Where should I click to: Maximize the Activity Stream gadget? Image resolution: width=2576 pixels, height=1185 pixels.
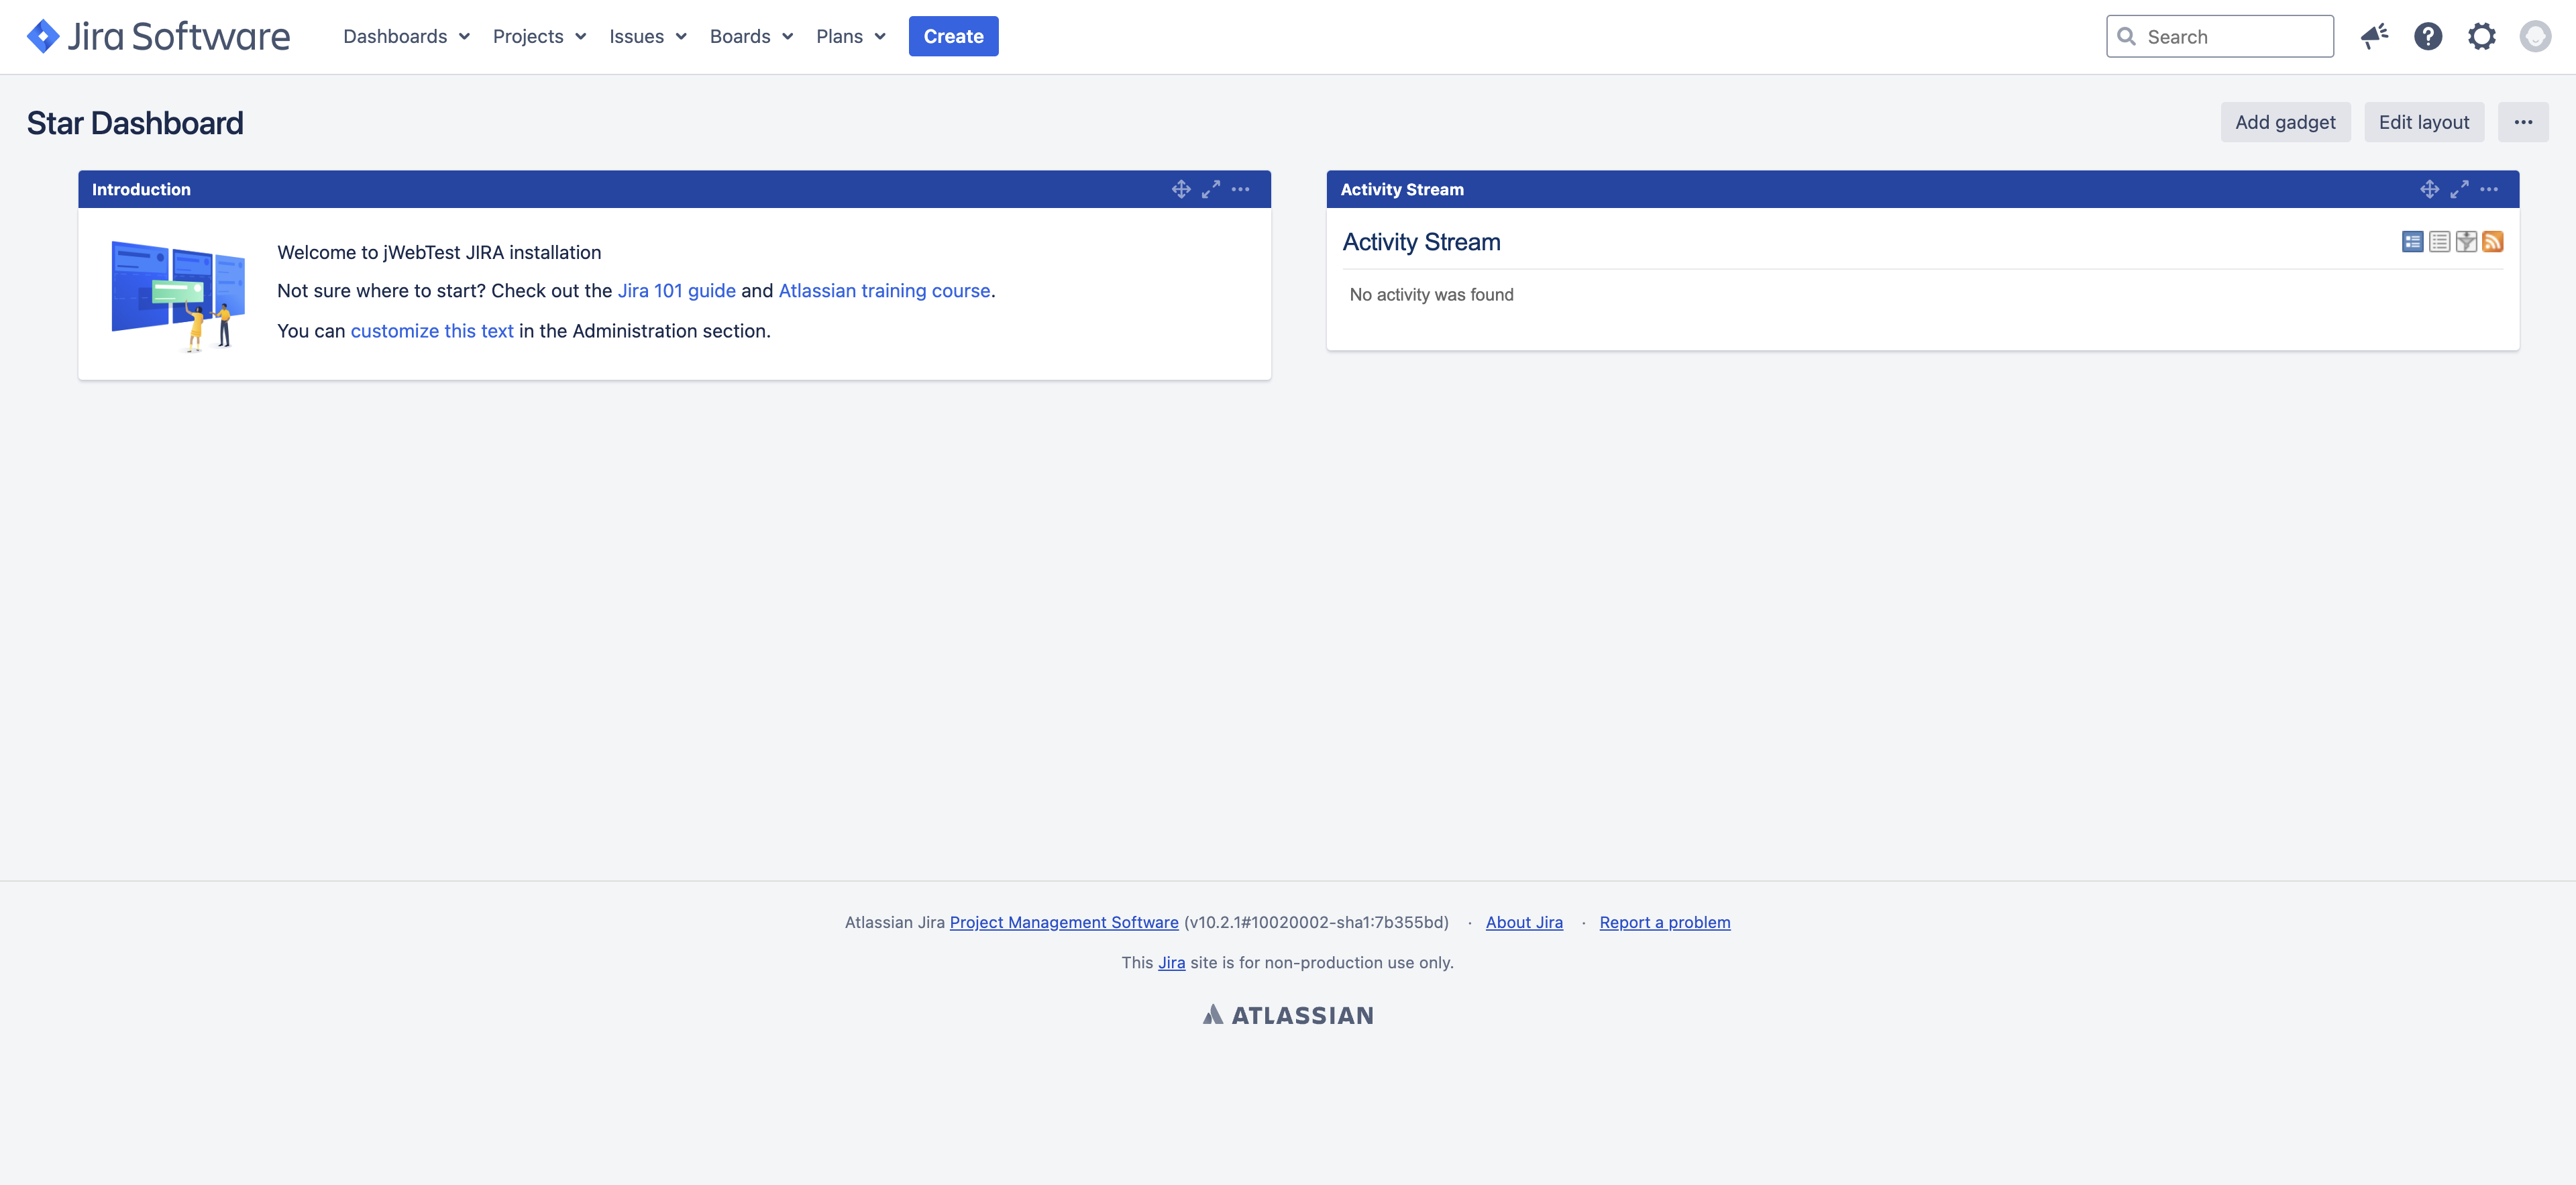click(2460, 189)
